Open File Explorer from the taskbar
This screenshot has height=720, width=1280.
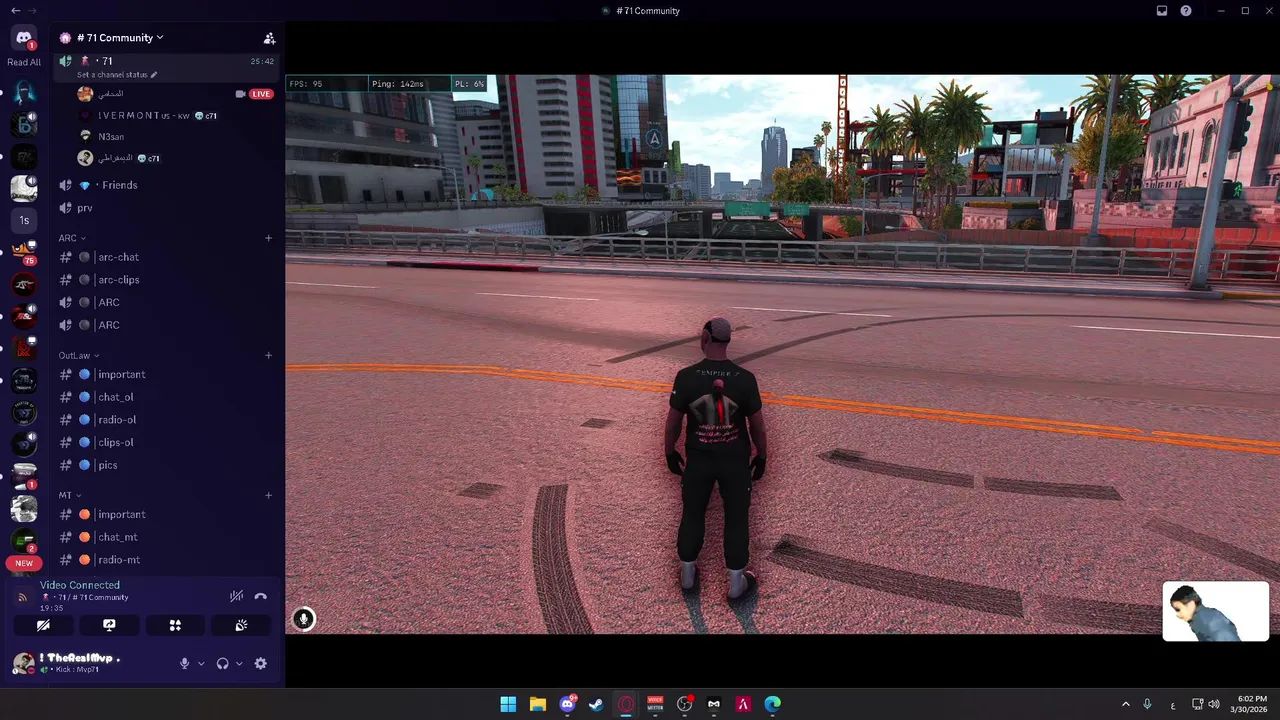click(x=537, y=704)
